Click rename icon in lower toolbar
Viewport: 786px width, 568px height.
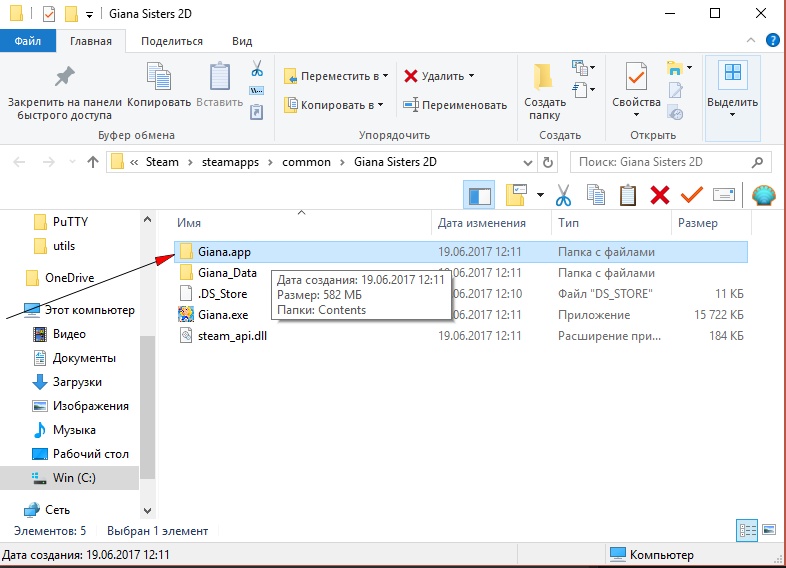tap(724, 195)
